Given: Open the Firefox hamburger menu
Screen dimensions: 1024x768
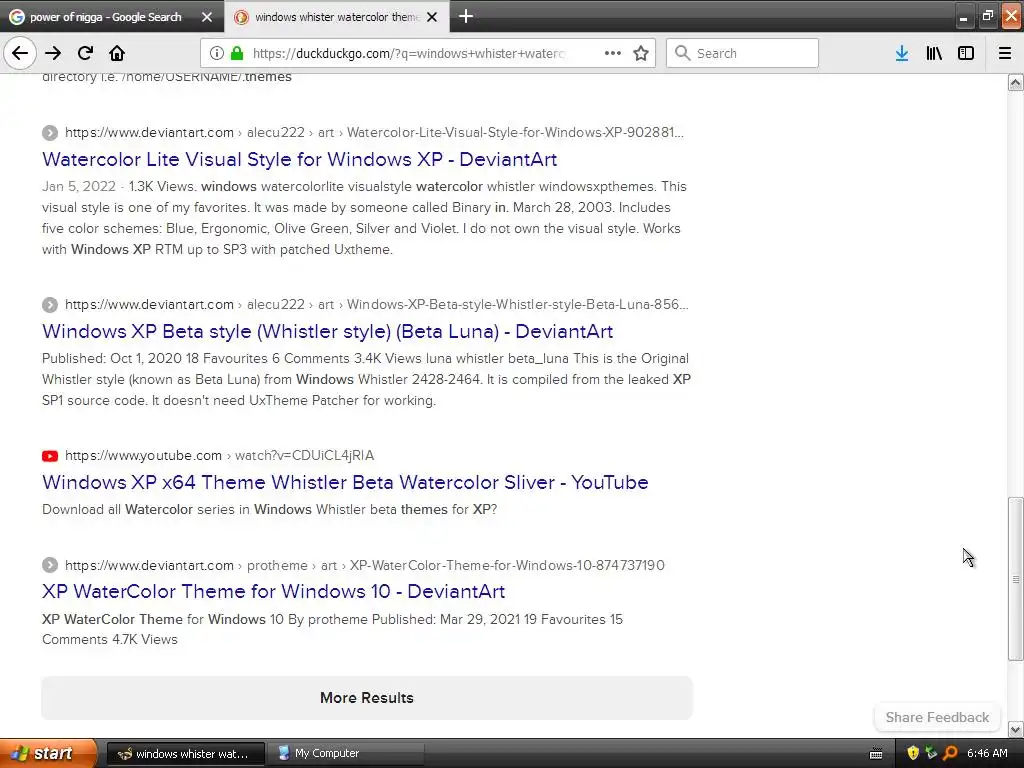Looking at the screenshot, I should (1005, 53).
